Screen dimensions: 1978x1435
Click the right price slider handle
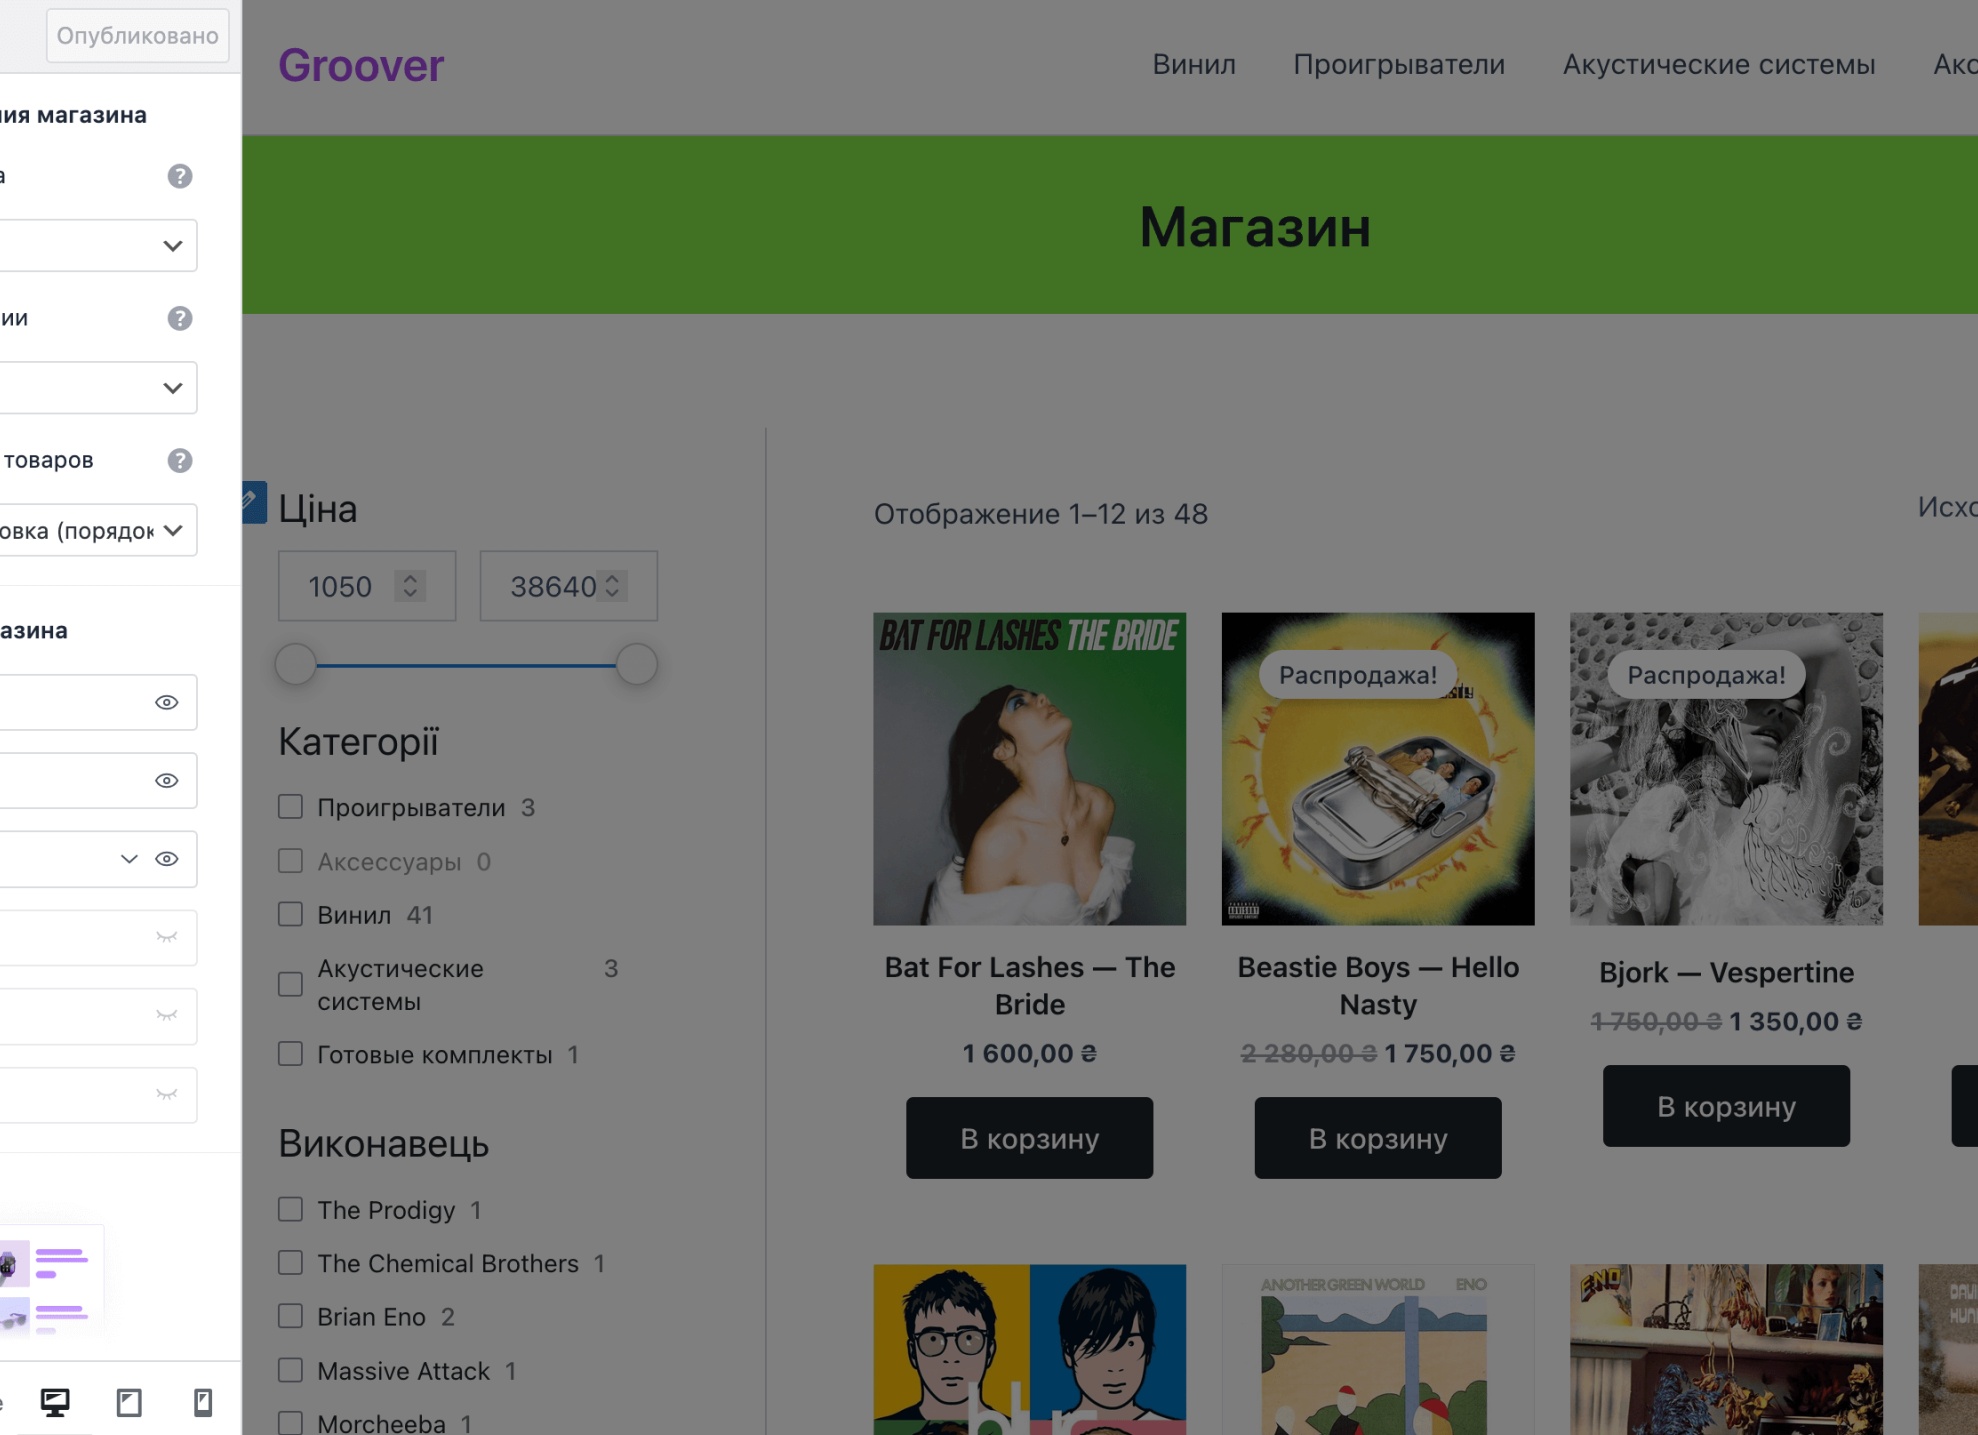(x=636, y=665)
